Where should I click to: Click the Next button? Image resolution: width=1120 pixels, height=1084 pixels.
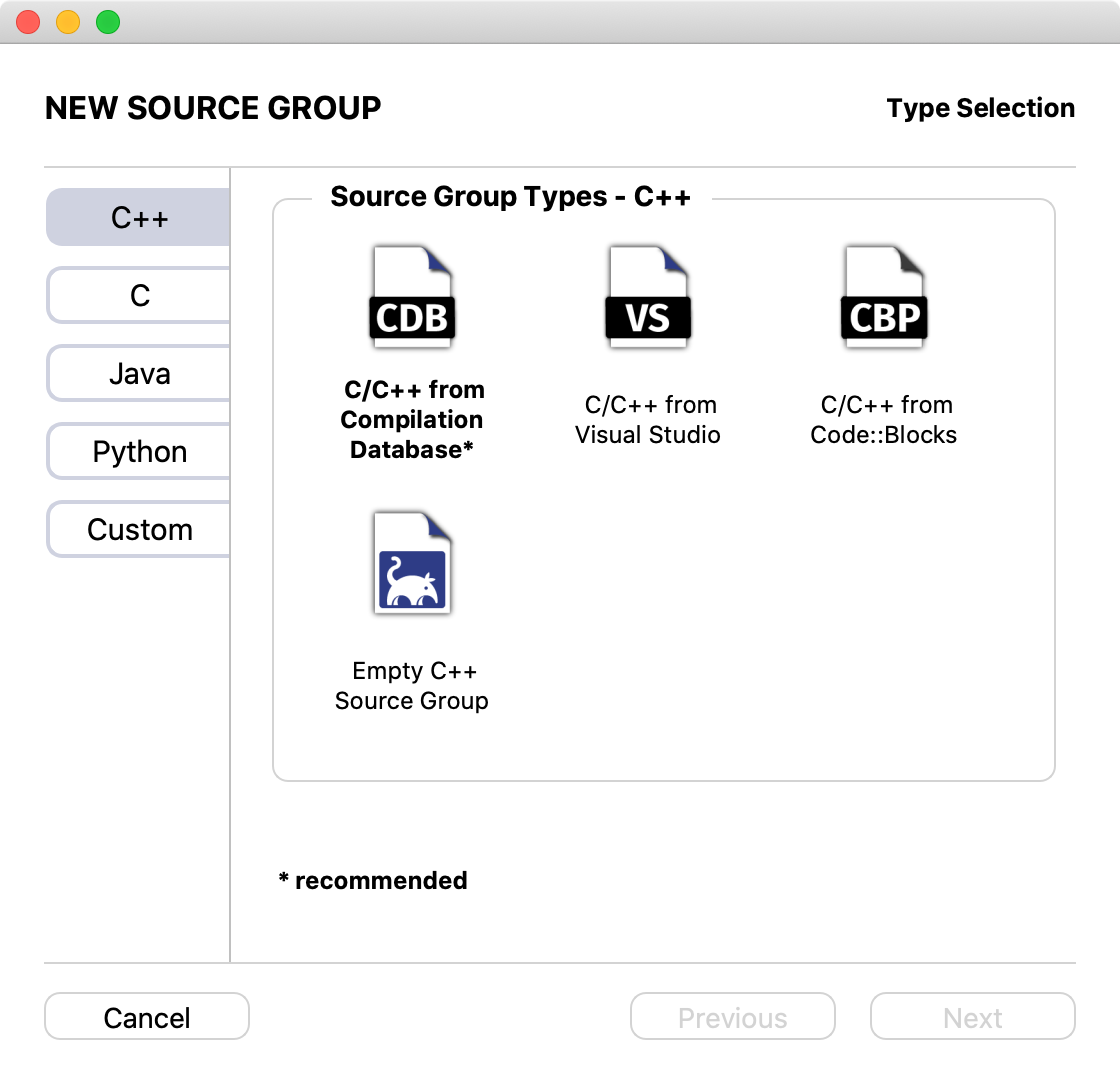(x=972, y=1018)
